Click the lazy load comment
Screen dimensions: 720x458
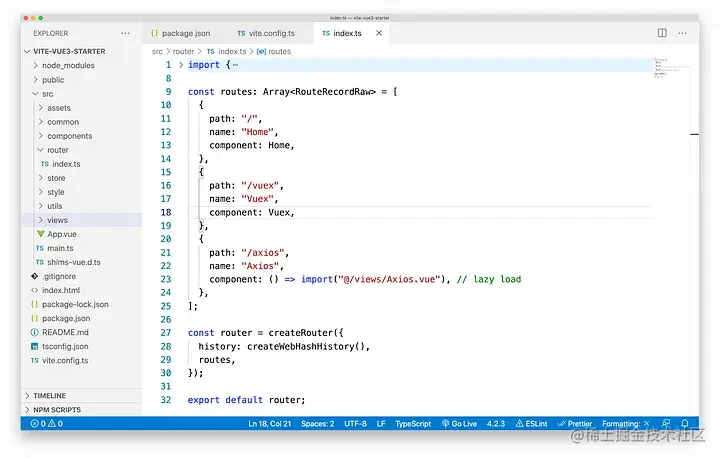489,279
